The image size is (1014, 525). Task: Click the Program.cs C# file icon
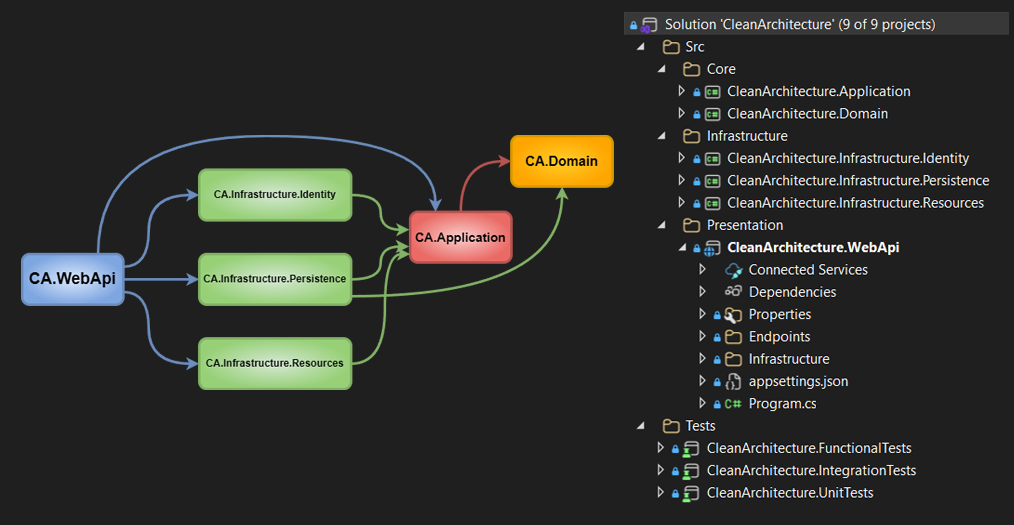pyautogui.click(x=733, y=404)
